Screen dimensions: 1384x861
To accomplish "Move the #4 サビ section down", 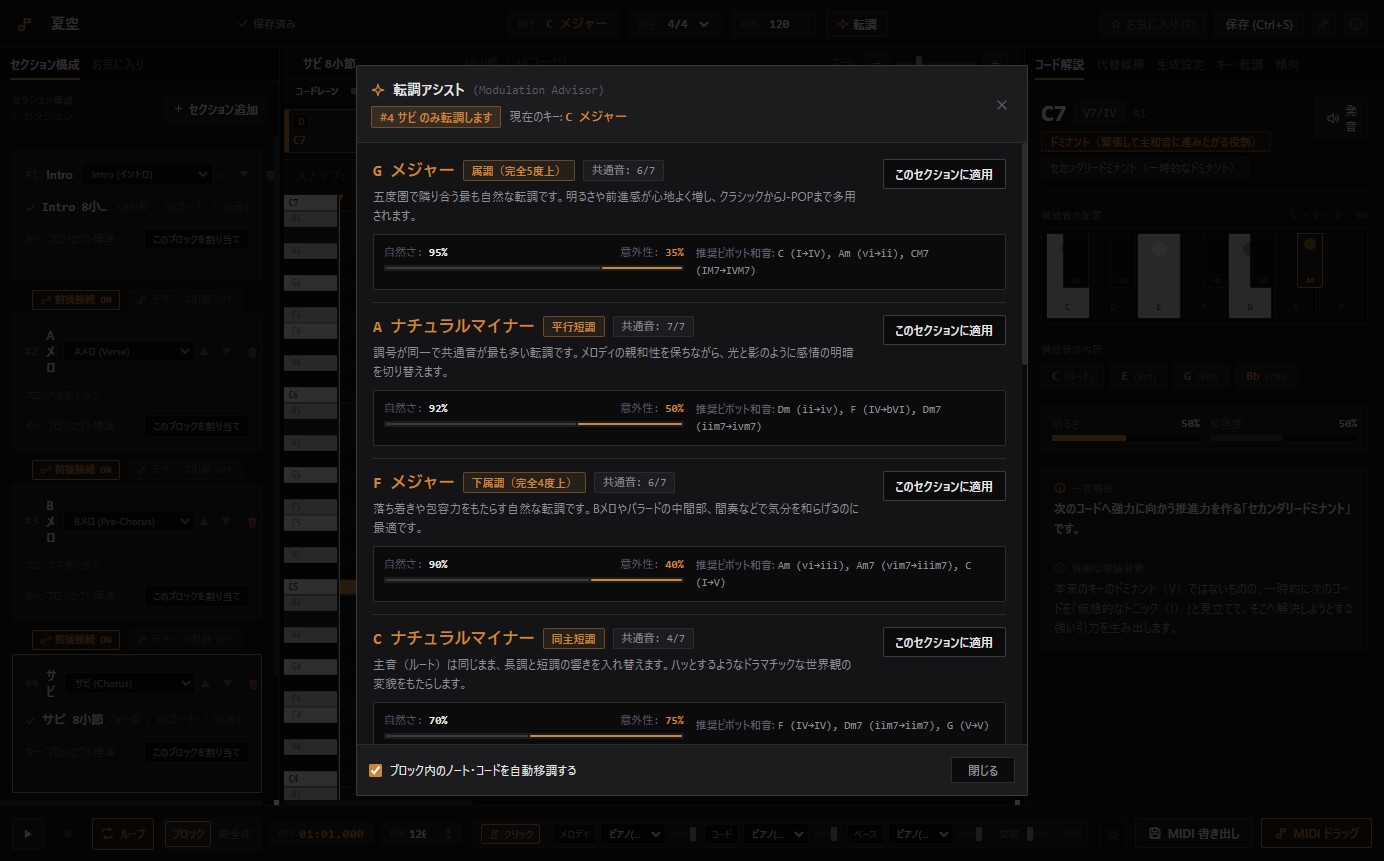I will (227, 684).
